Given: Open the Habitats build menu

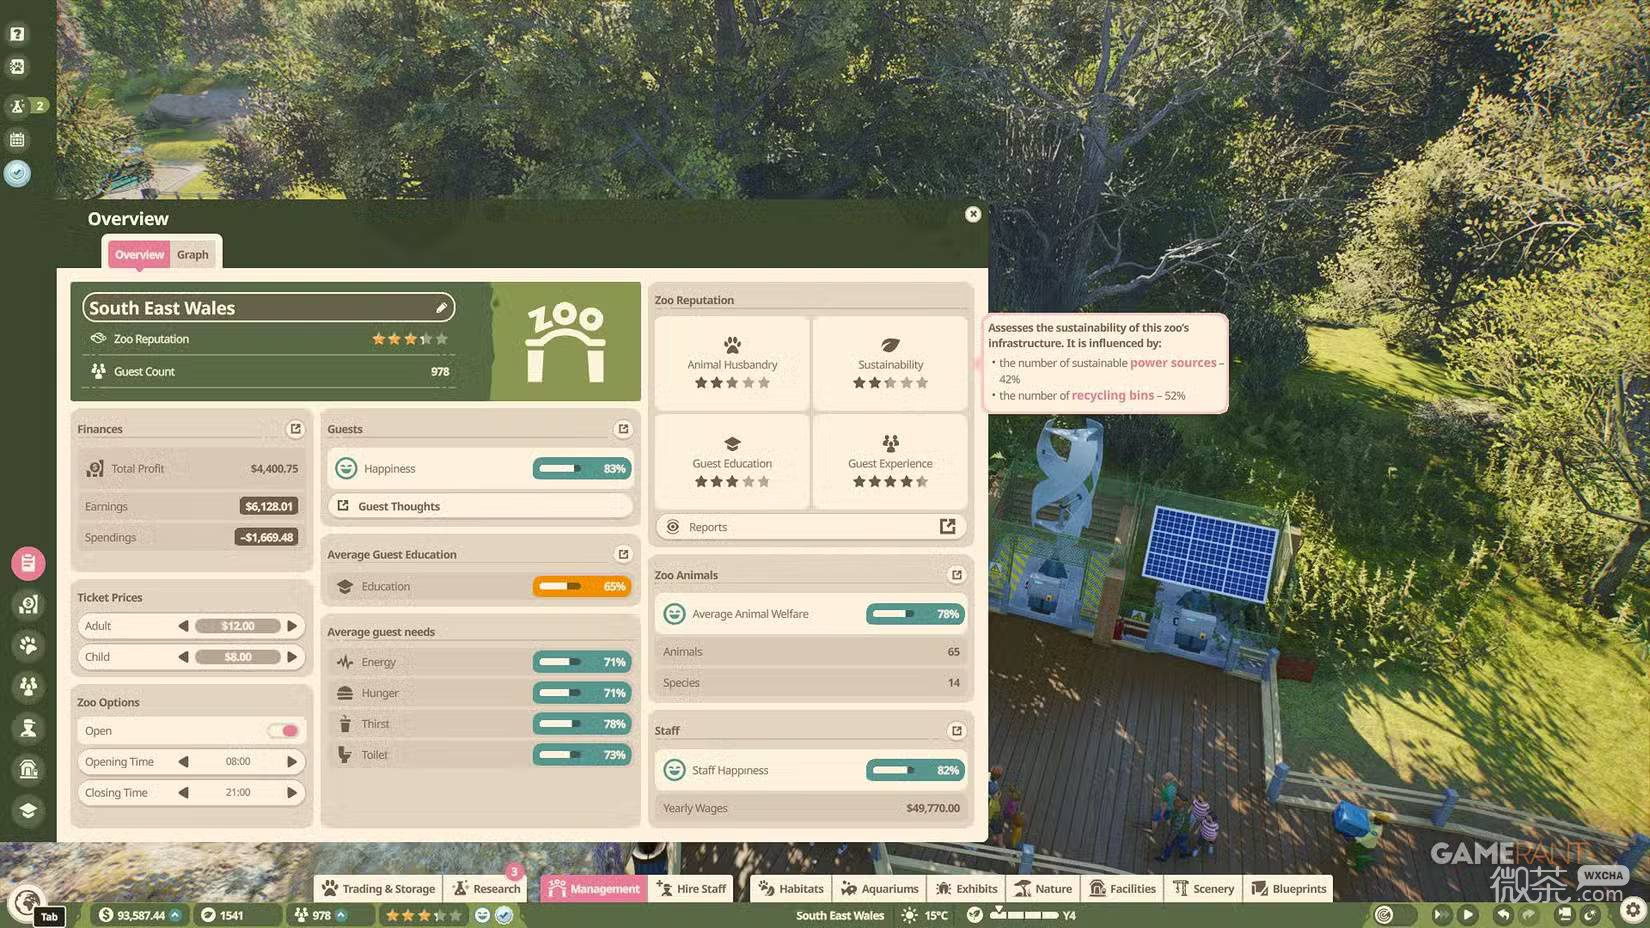Looking at the screenshot, I should (791, 888).
